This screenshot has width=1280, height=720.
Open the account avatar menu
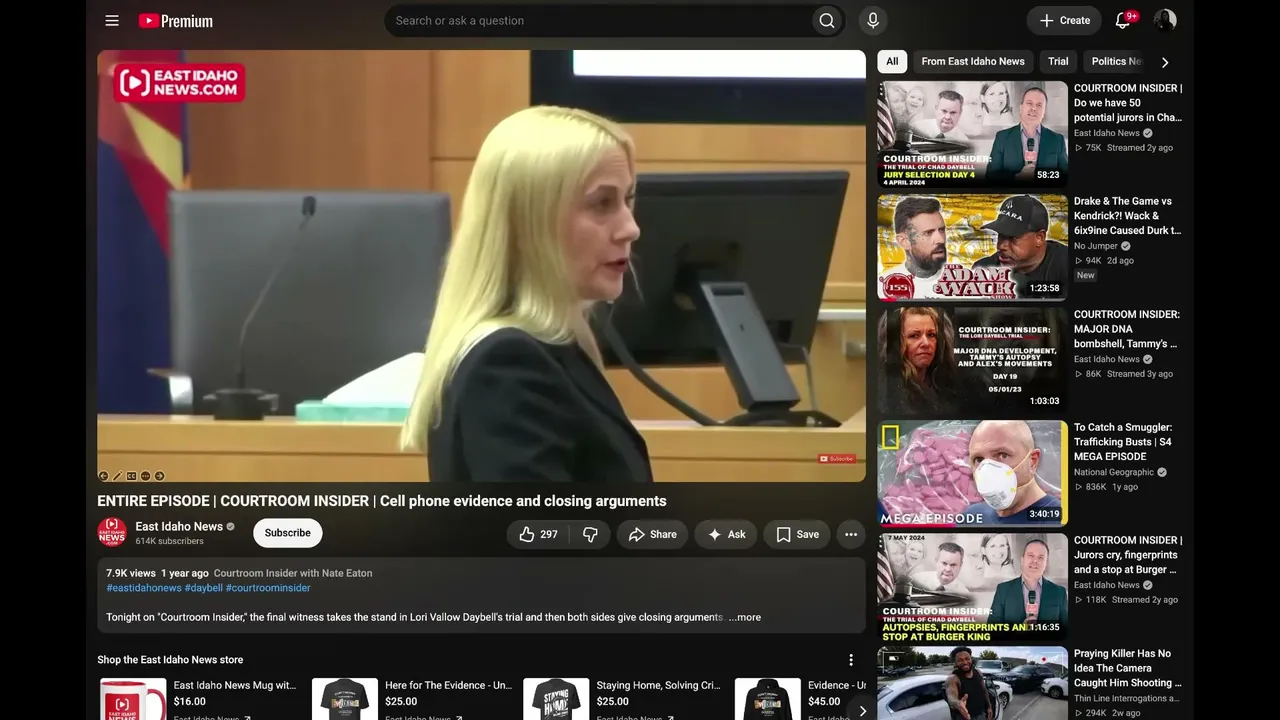(1165, 20)
